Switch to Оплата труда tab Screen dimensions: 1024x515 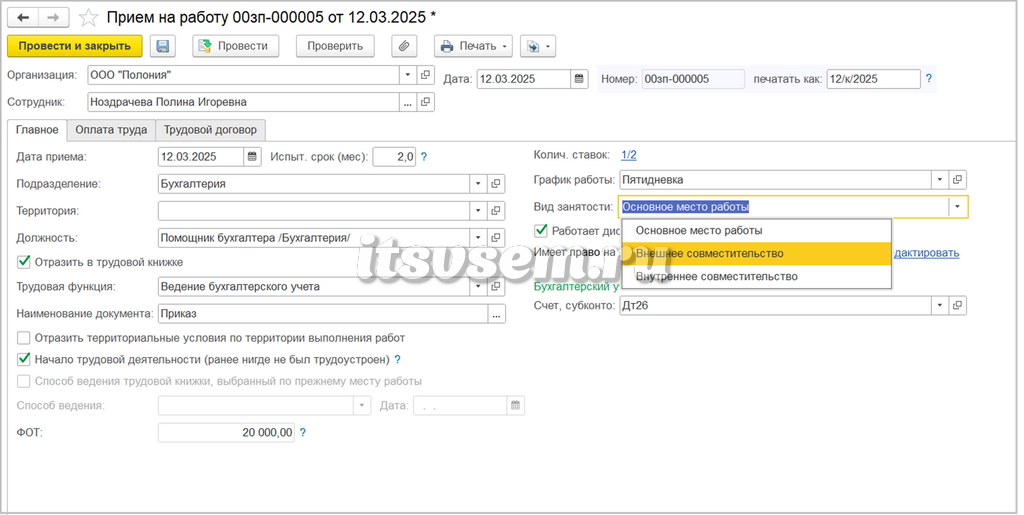pyautogui.click(x=111, y=129)
